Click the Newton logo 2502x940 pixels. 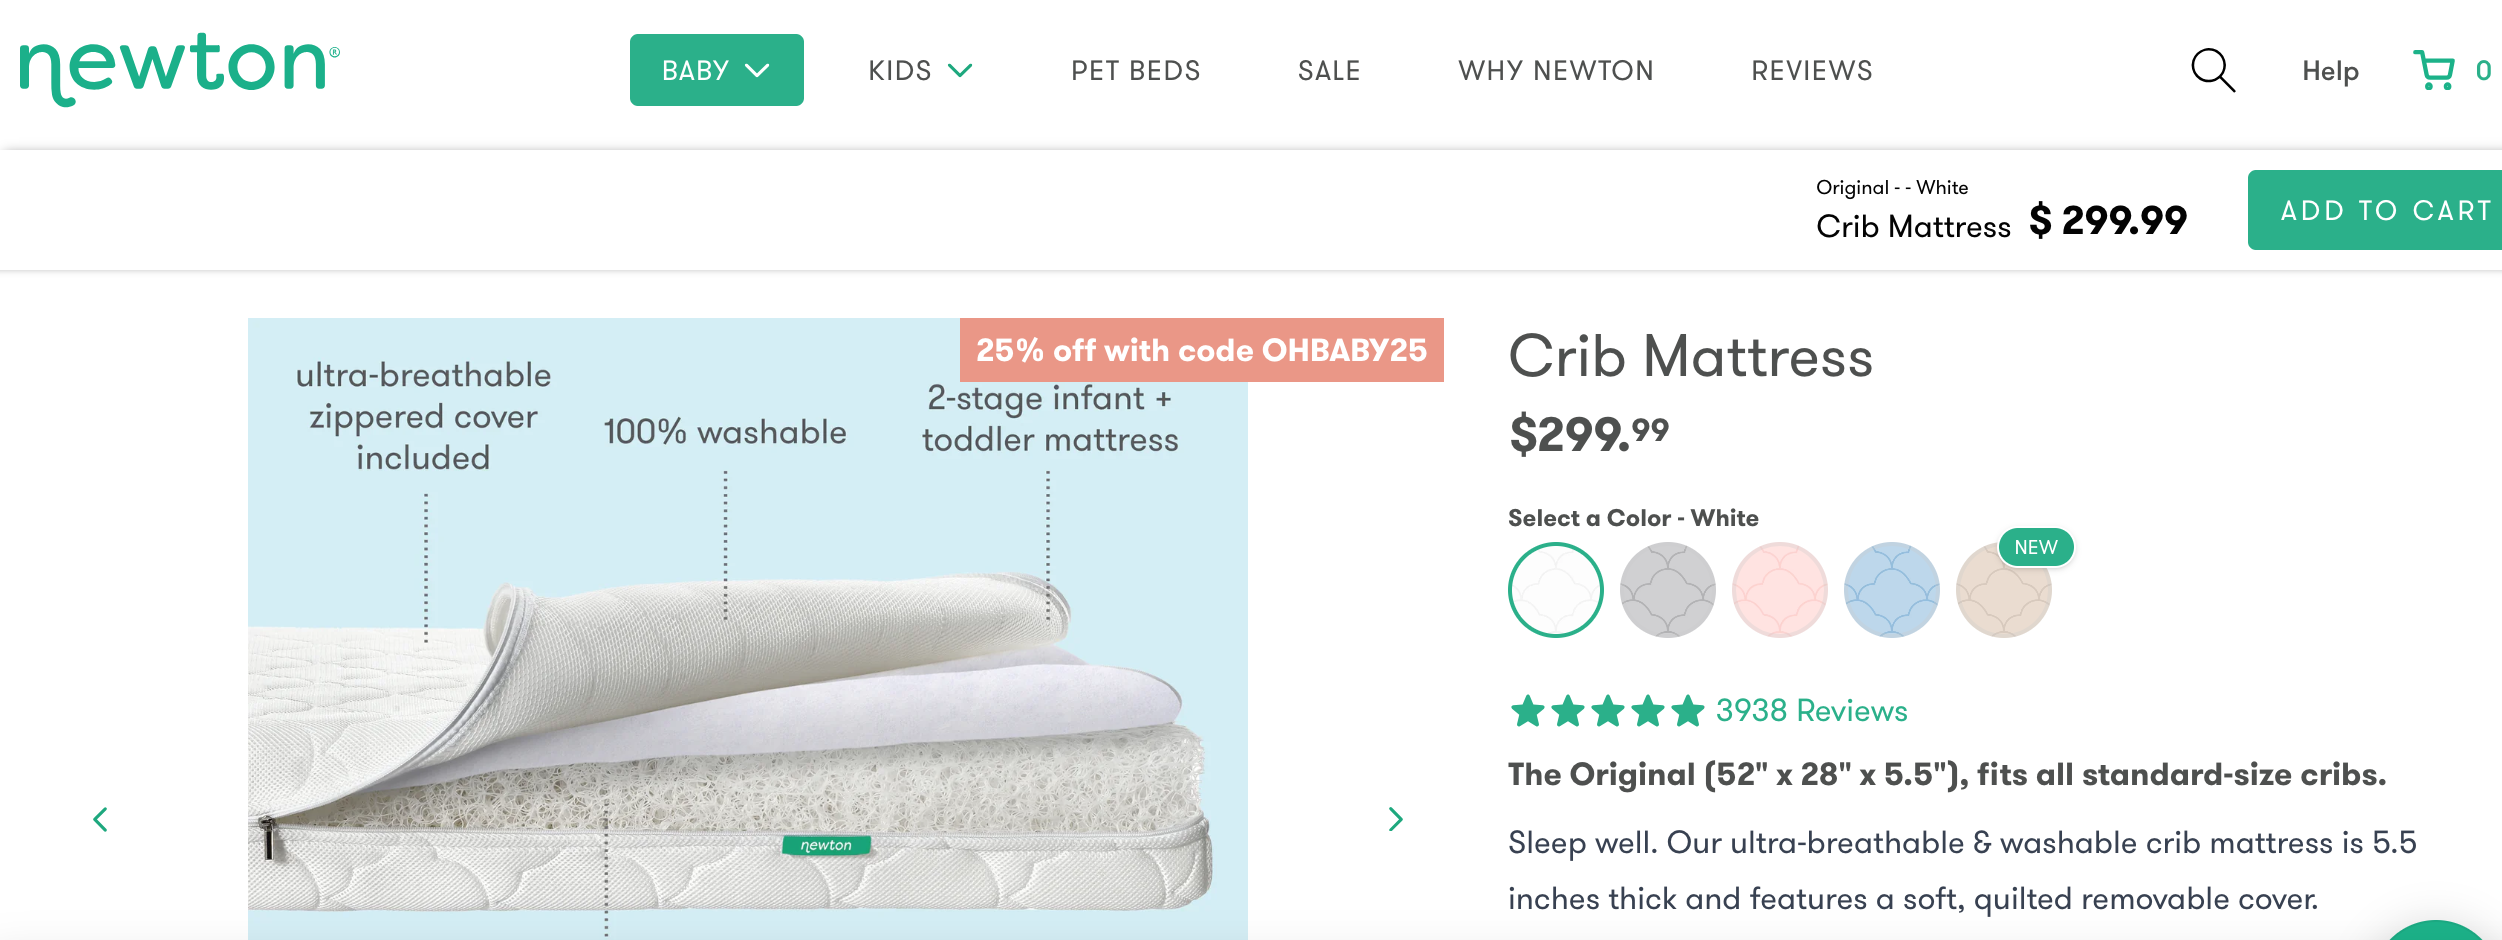[x=179, y=68]
